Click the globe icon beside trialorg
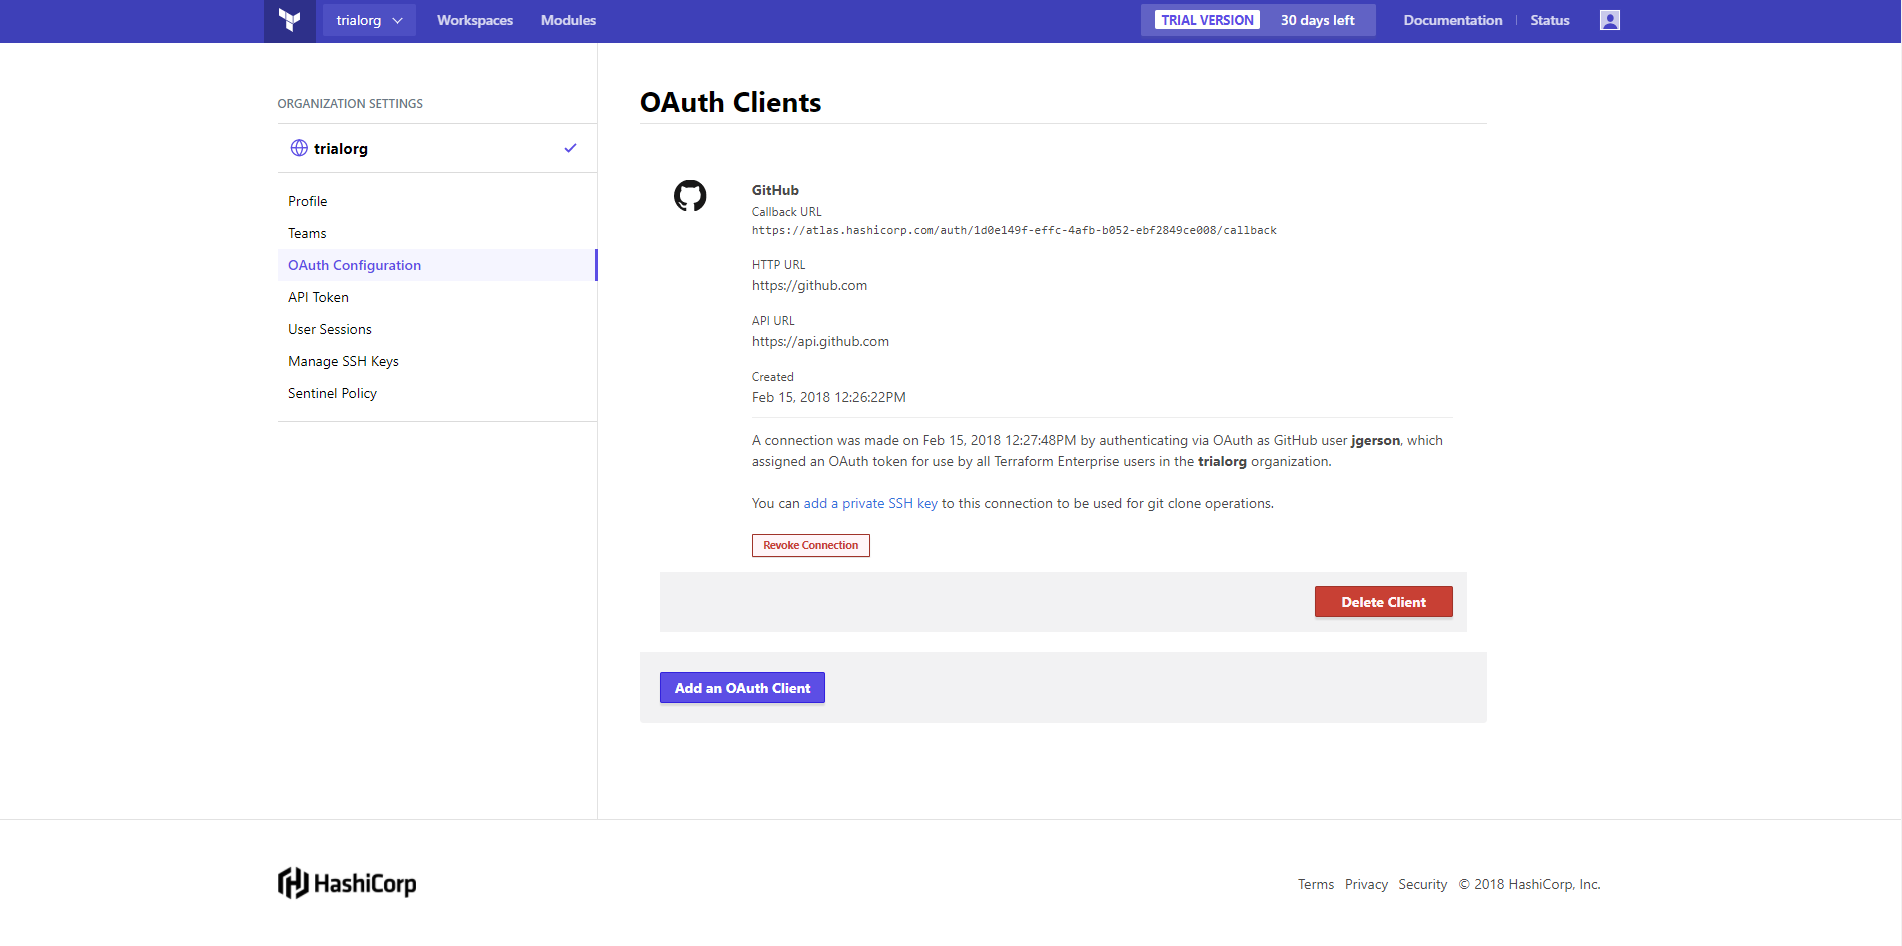 pos(299,148)
